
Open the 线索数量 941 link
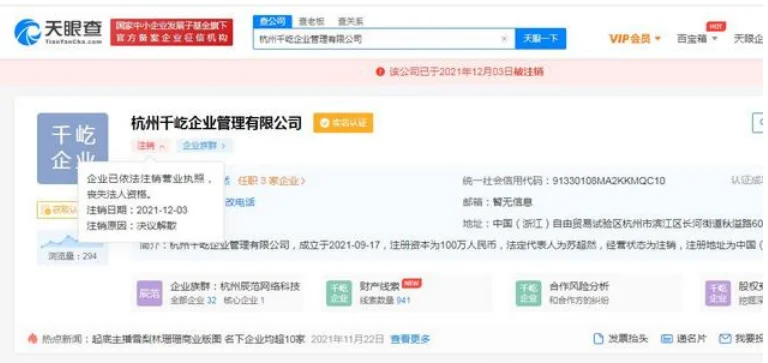pyautogui.click(x=385, y=300)
